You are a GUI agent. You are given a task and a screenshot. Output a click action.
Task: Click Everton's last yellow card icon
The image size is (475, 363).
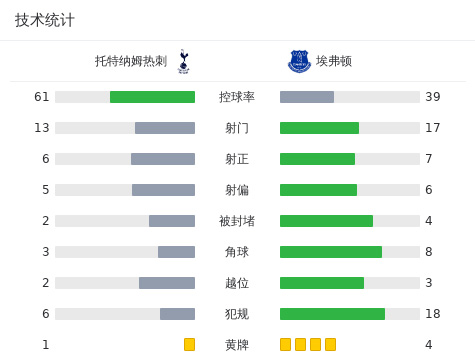[330, 345]
